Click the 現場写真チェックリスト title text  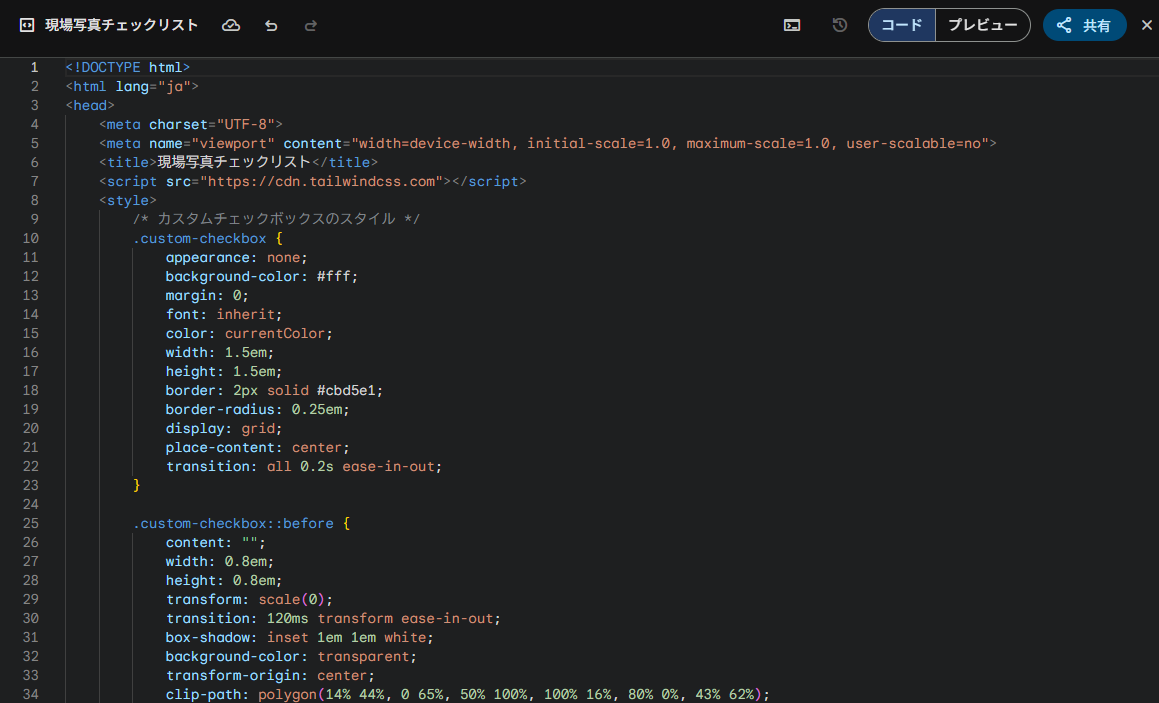tap(122, 25)
